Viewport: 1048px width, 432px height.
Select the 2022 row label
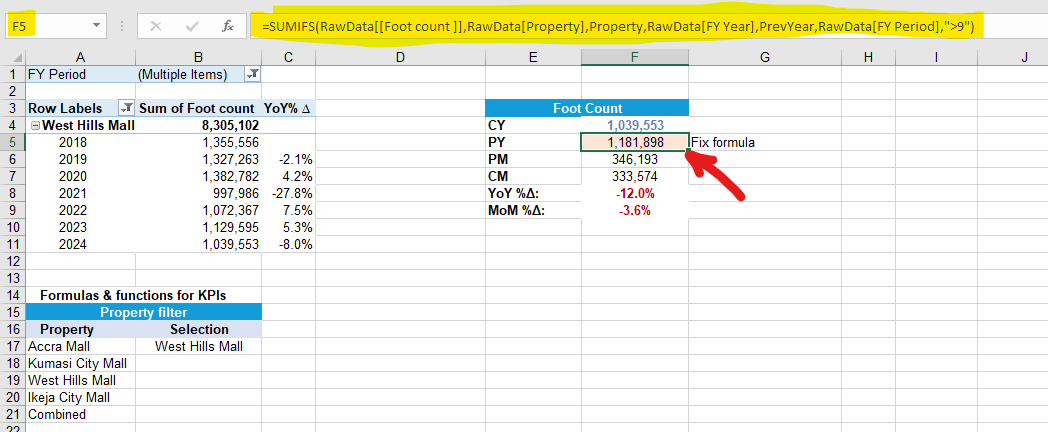pos(80,210)
